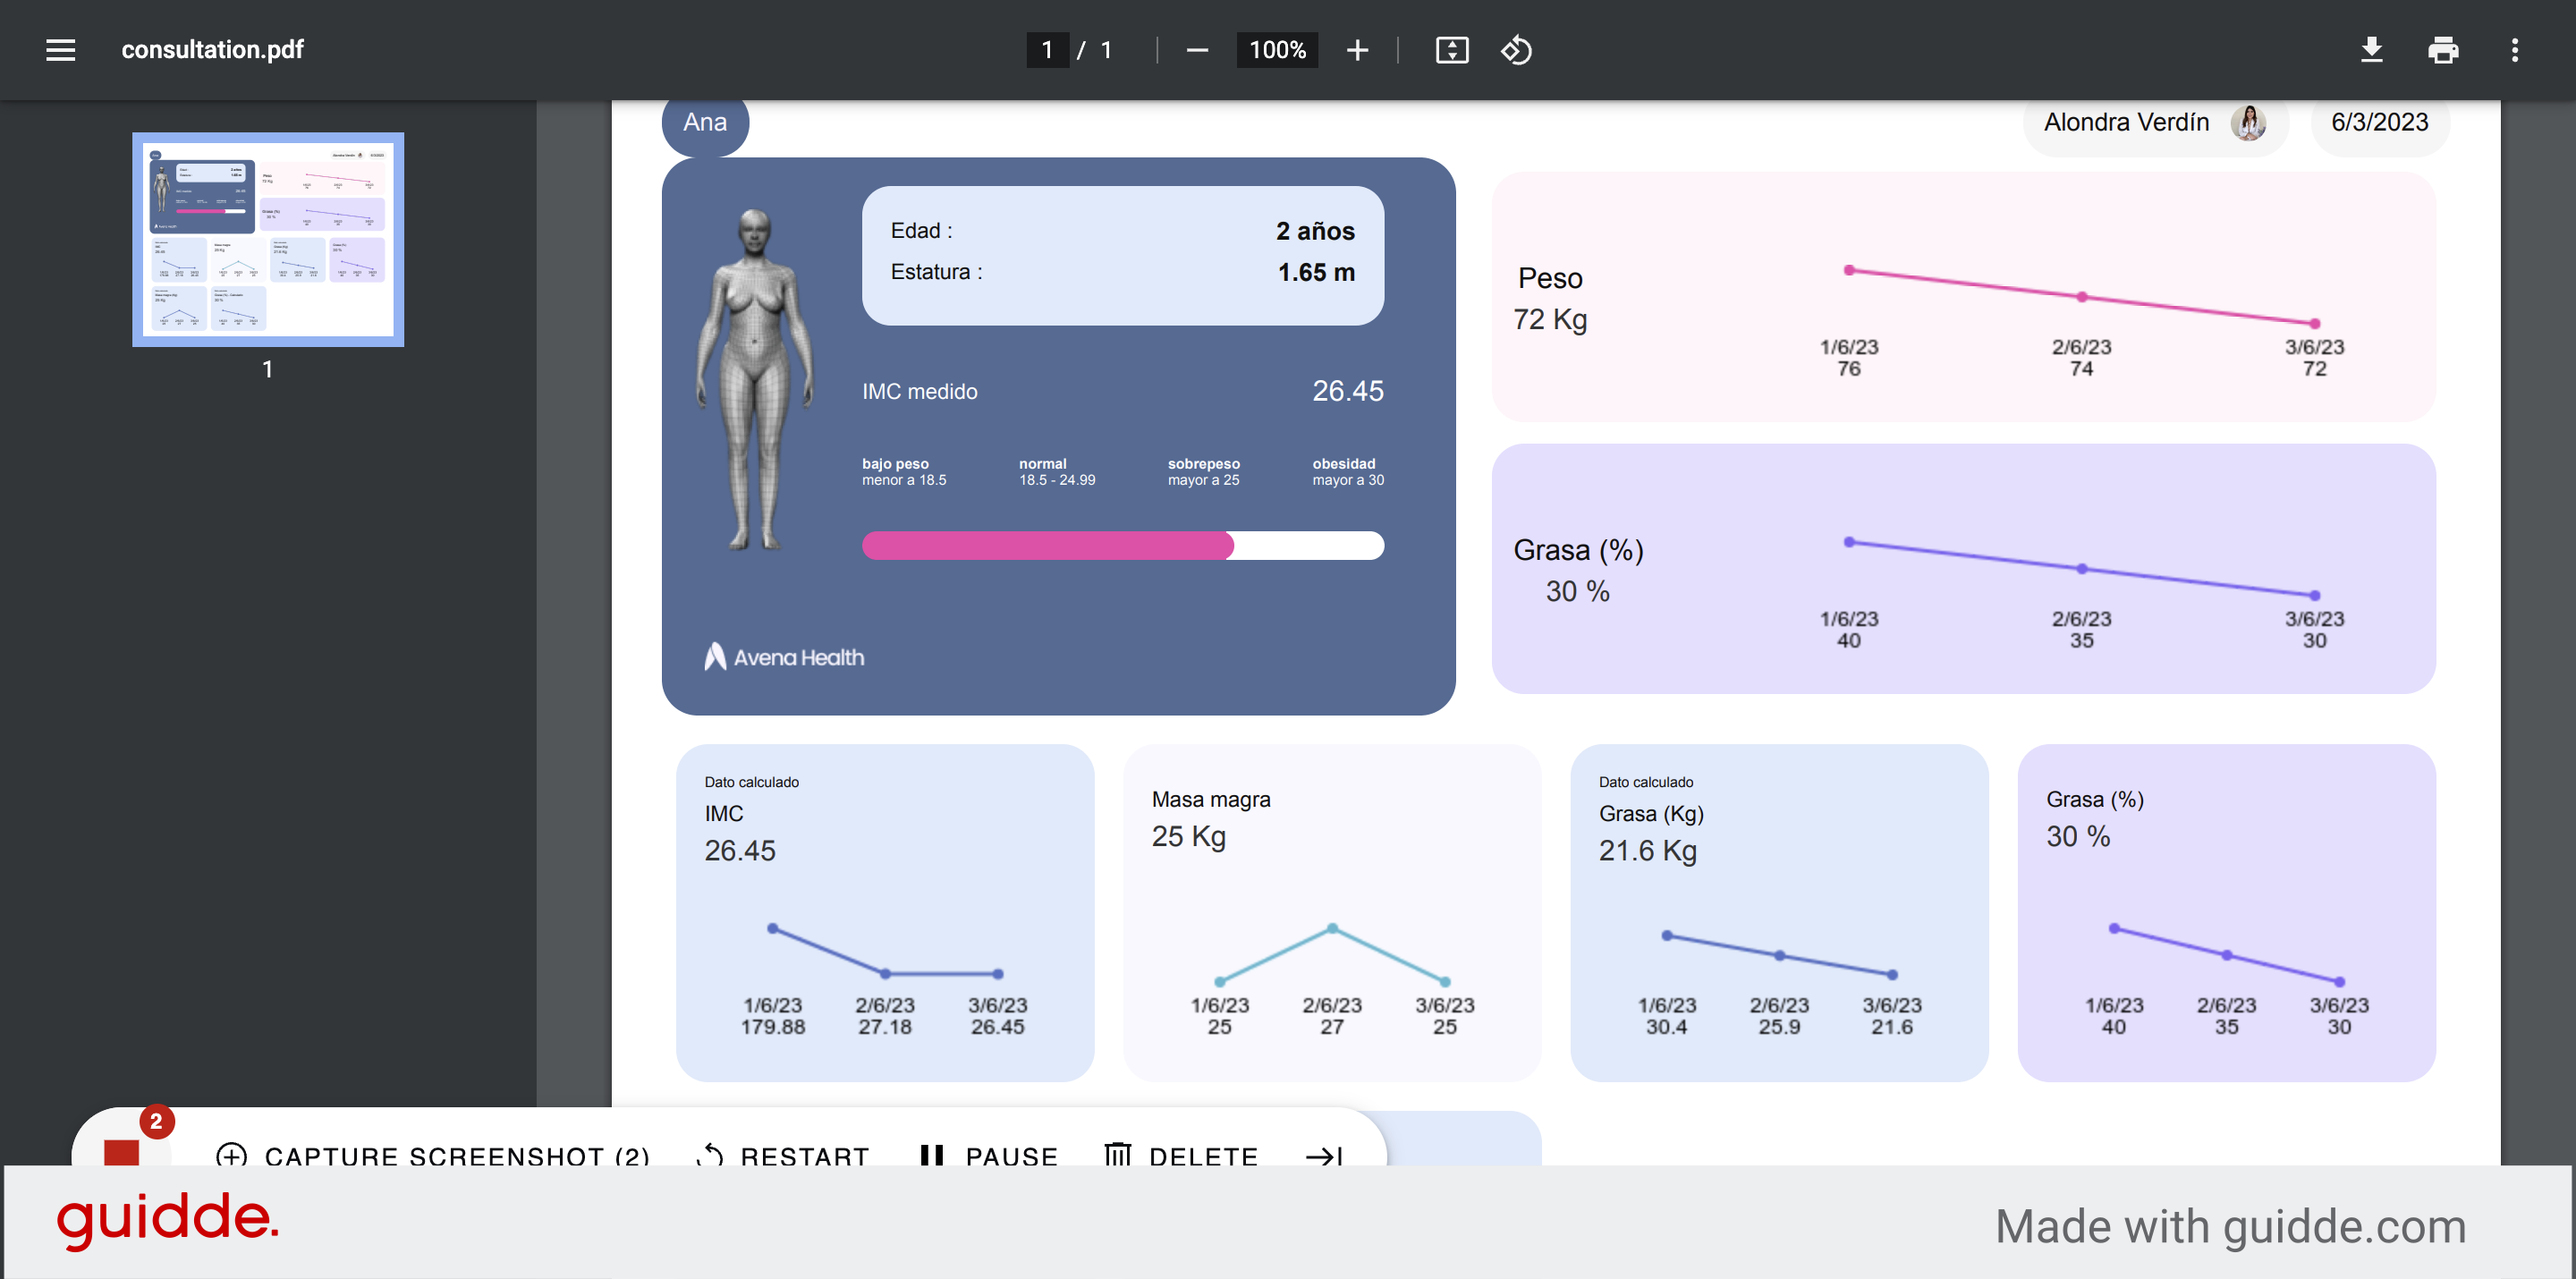Click Alondra Verdín's avatar picture

[2249, 122]
